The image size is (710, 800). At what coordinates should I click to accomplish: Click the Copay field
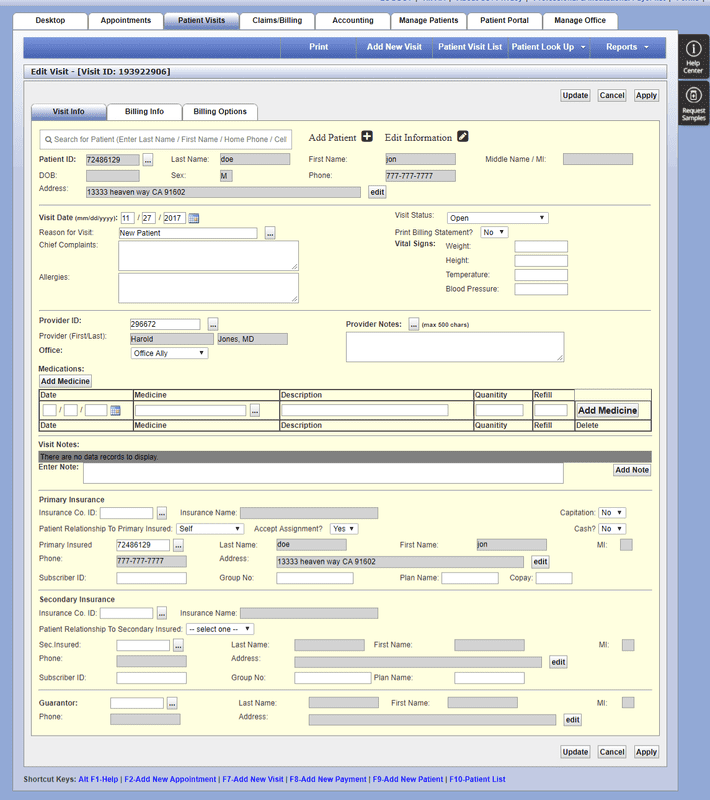[554, 578]
